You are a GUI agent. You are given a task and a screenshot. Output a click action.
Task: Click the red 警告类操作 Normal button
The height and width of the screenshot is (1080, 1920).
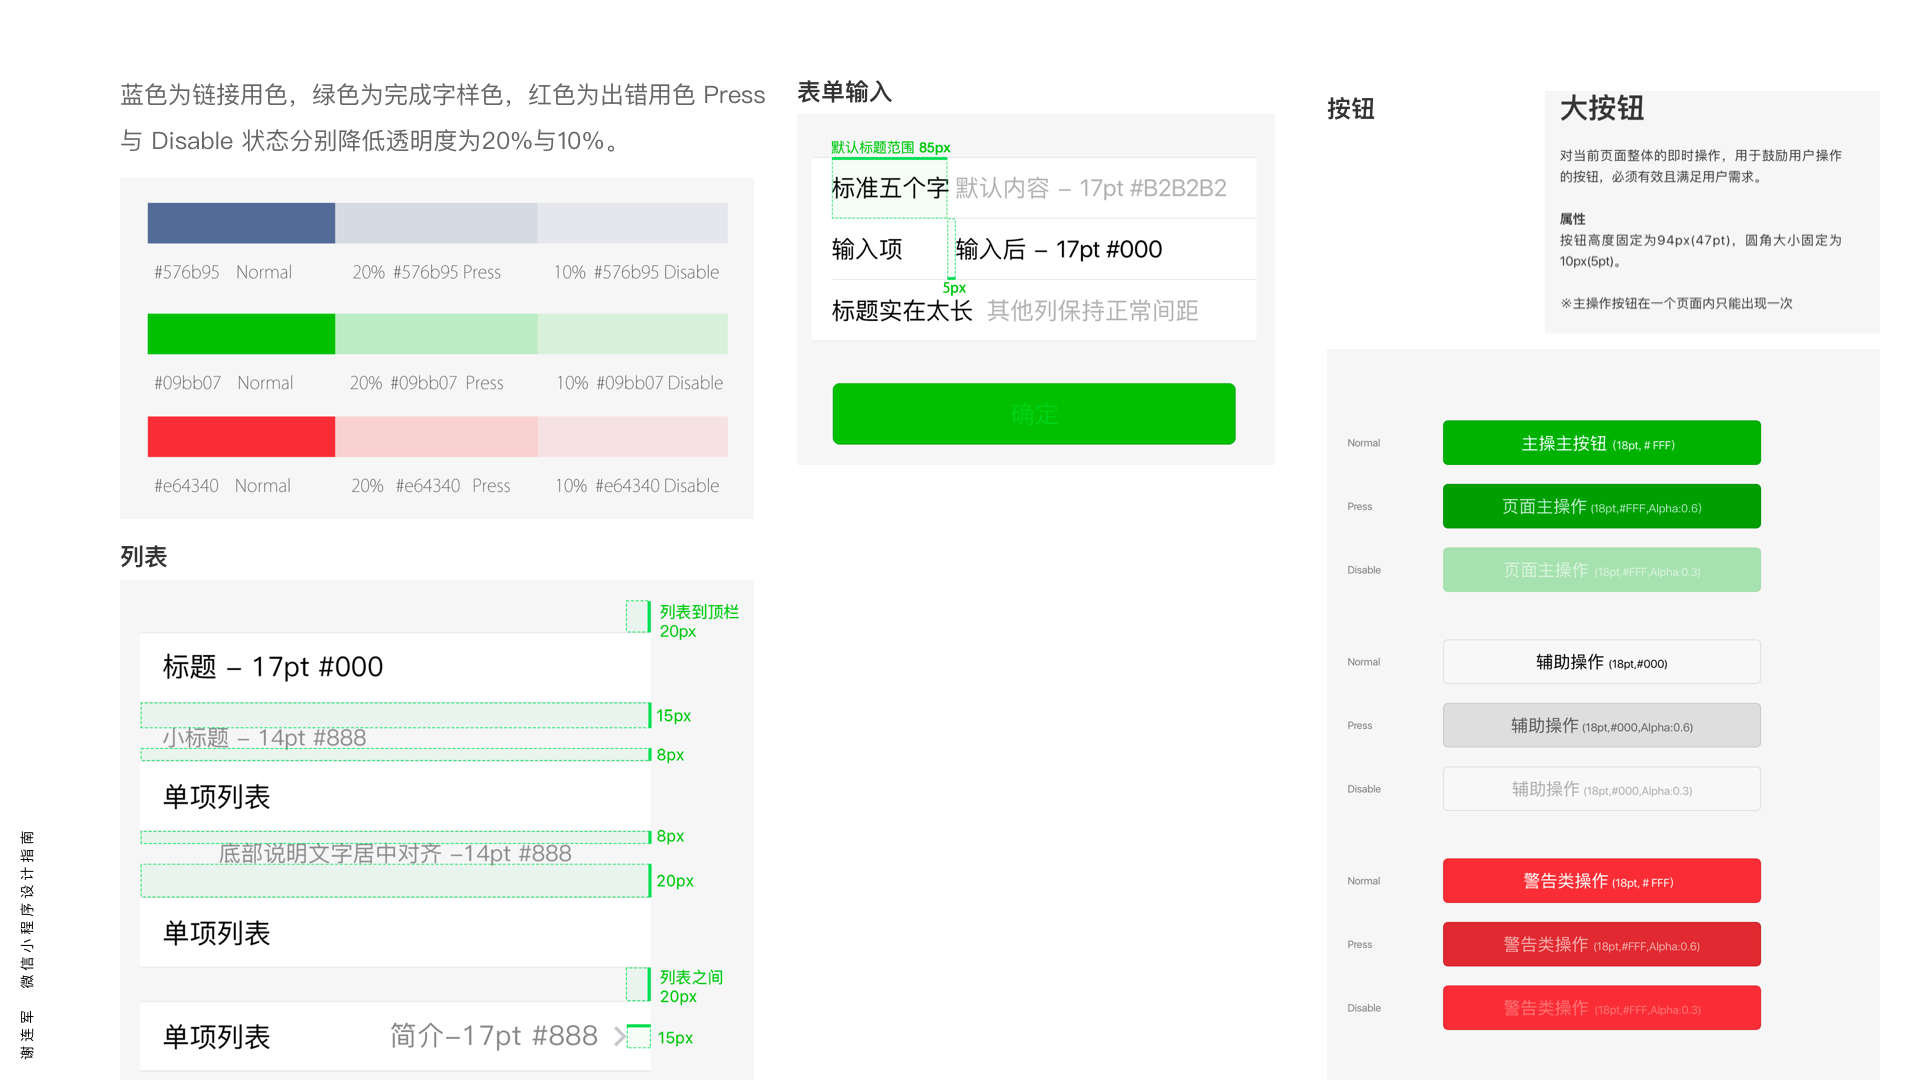[x=1601, y=881]
